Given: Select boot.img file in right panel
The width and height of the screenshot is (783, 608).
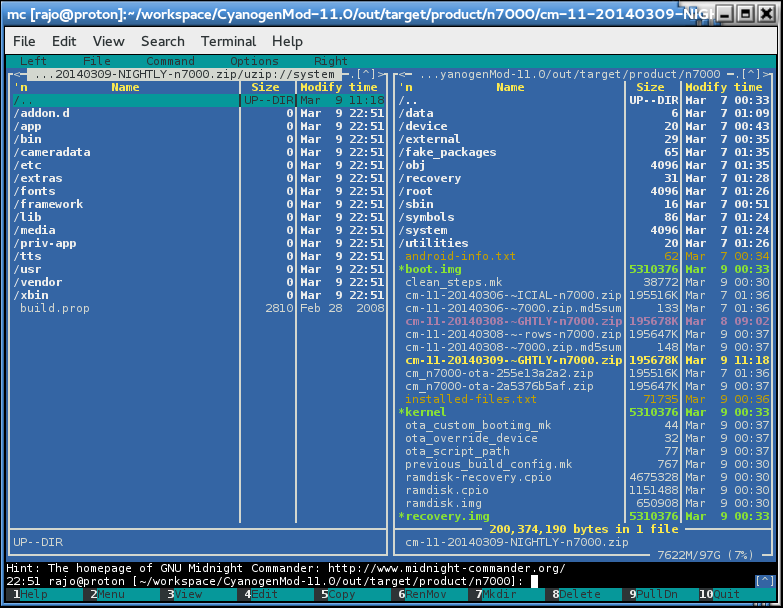Looking at the screenshot, I should click(x=584, y=269).
